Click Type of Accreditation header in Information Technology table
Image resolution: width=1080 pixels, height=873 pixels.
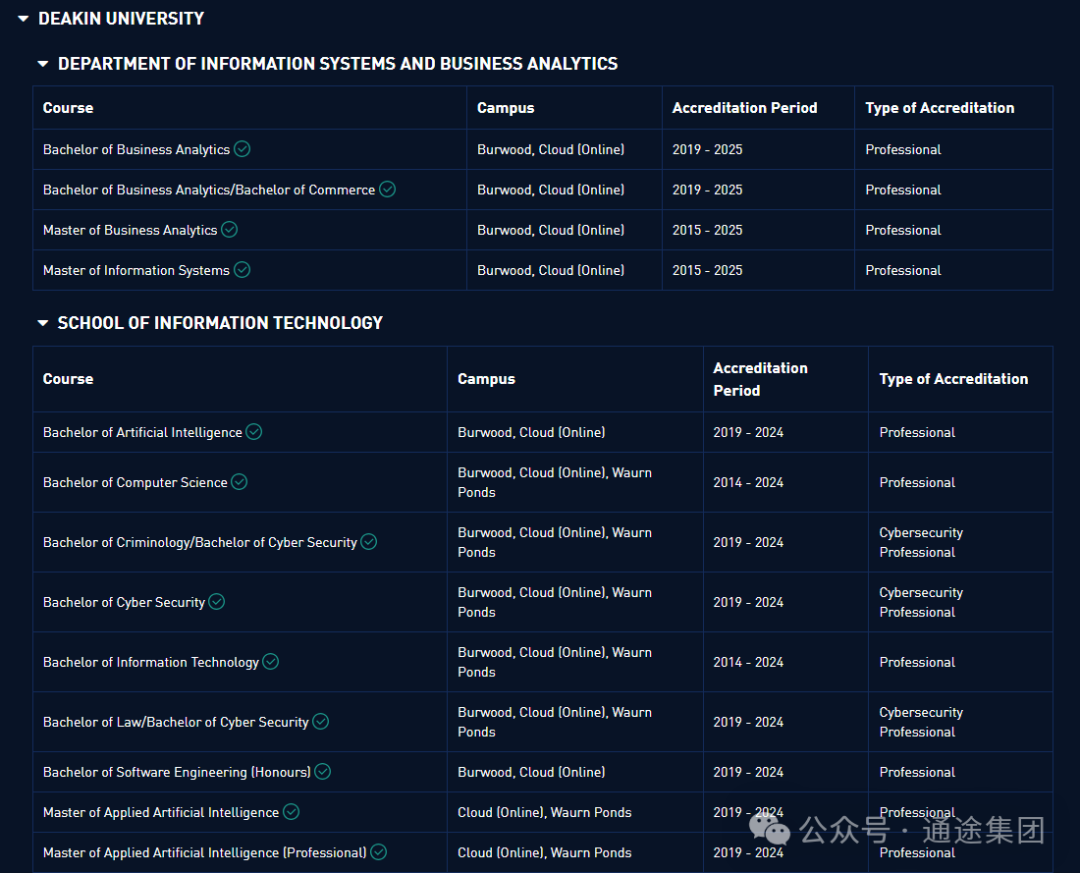click(953, 379)
